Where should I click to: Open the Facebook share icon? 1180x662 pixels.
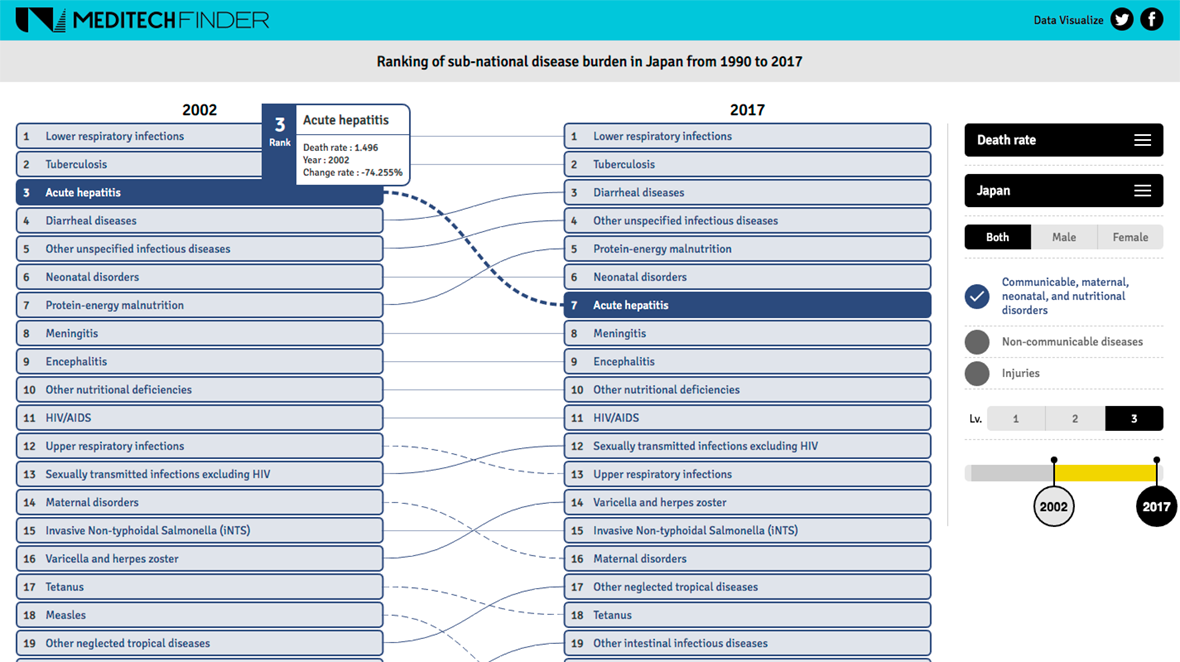coord(1152,20)
